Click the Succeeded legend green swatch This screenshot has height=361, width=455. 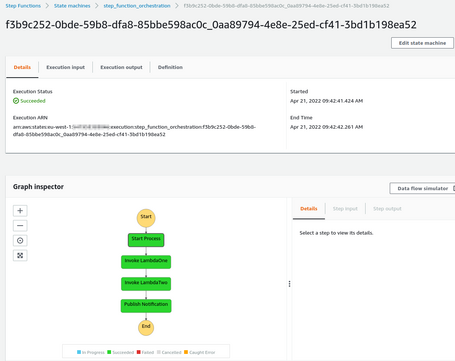(109, 352)
